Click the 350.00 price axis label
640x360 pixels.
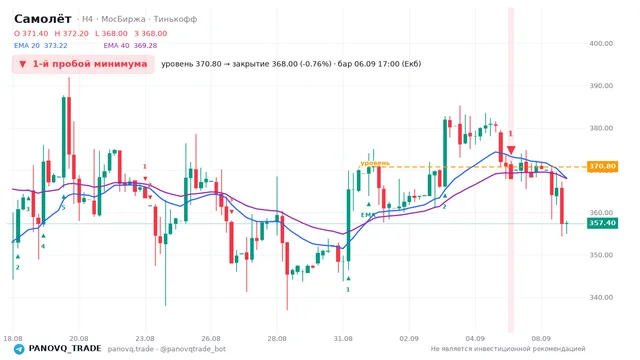pyautogui.click(x=601, y=255)
